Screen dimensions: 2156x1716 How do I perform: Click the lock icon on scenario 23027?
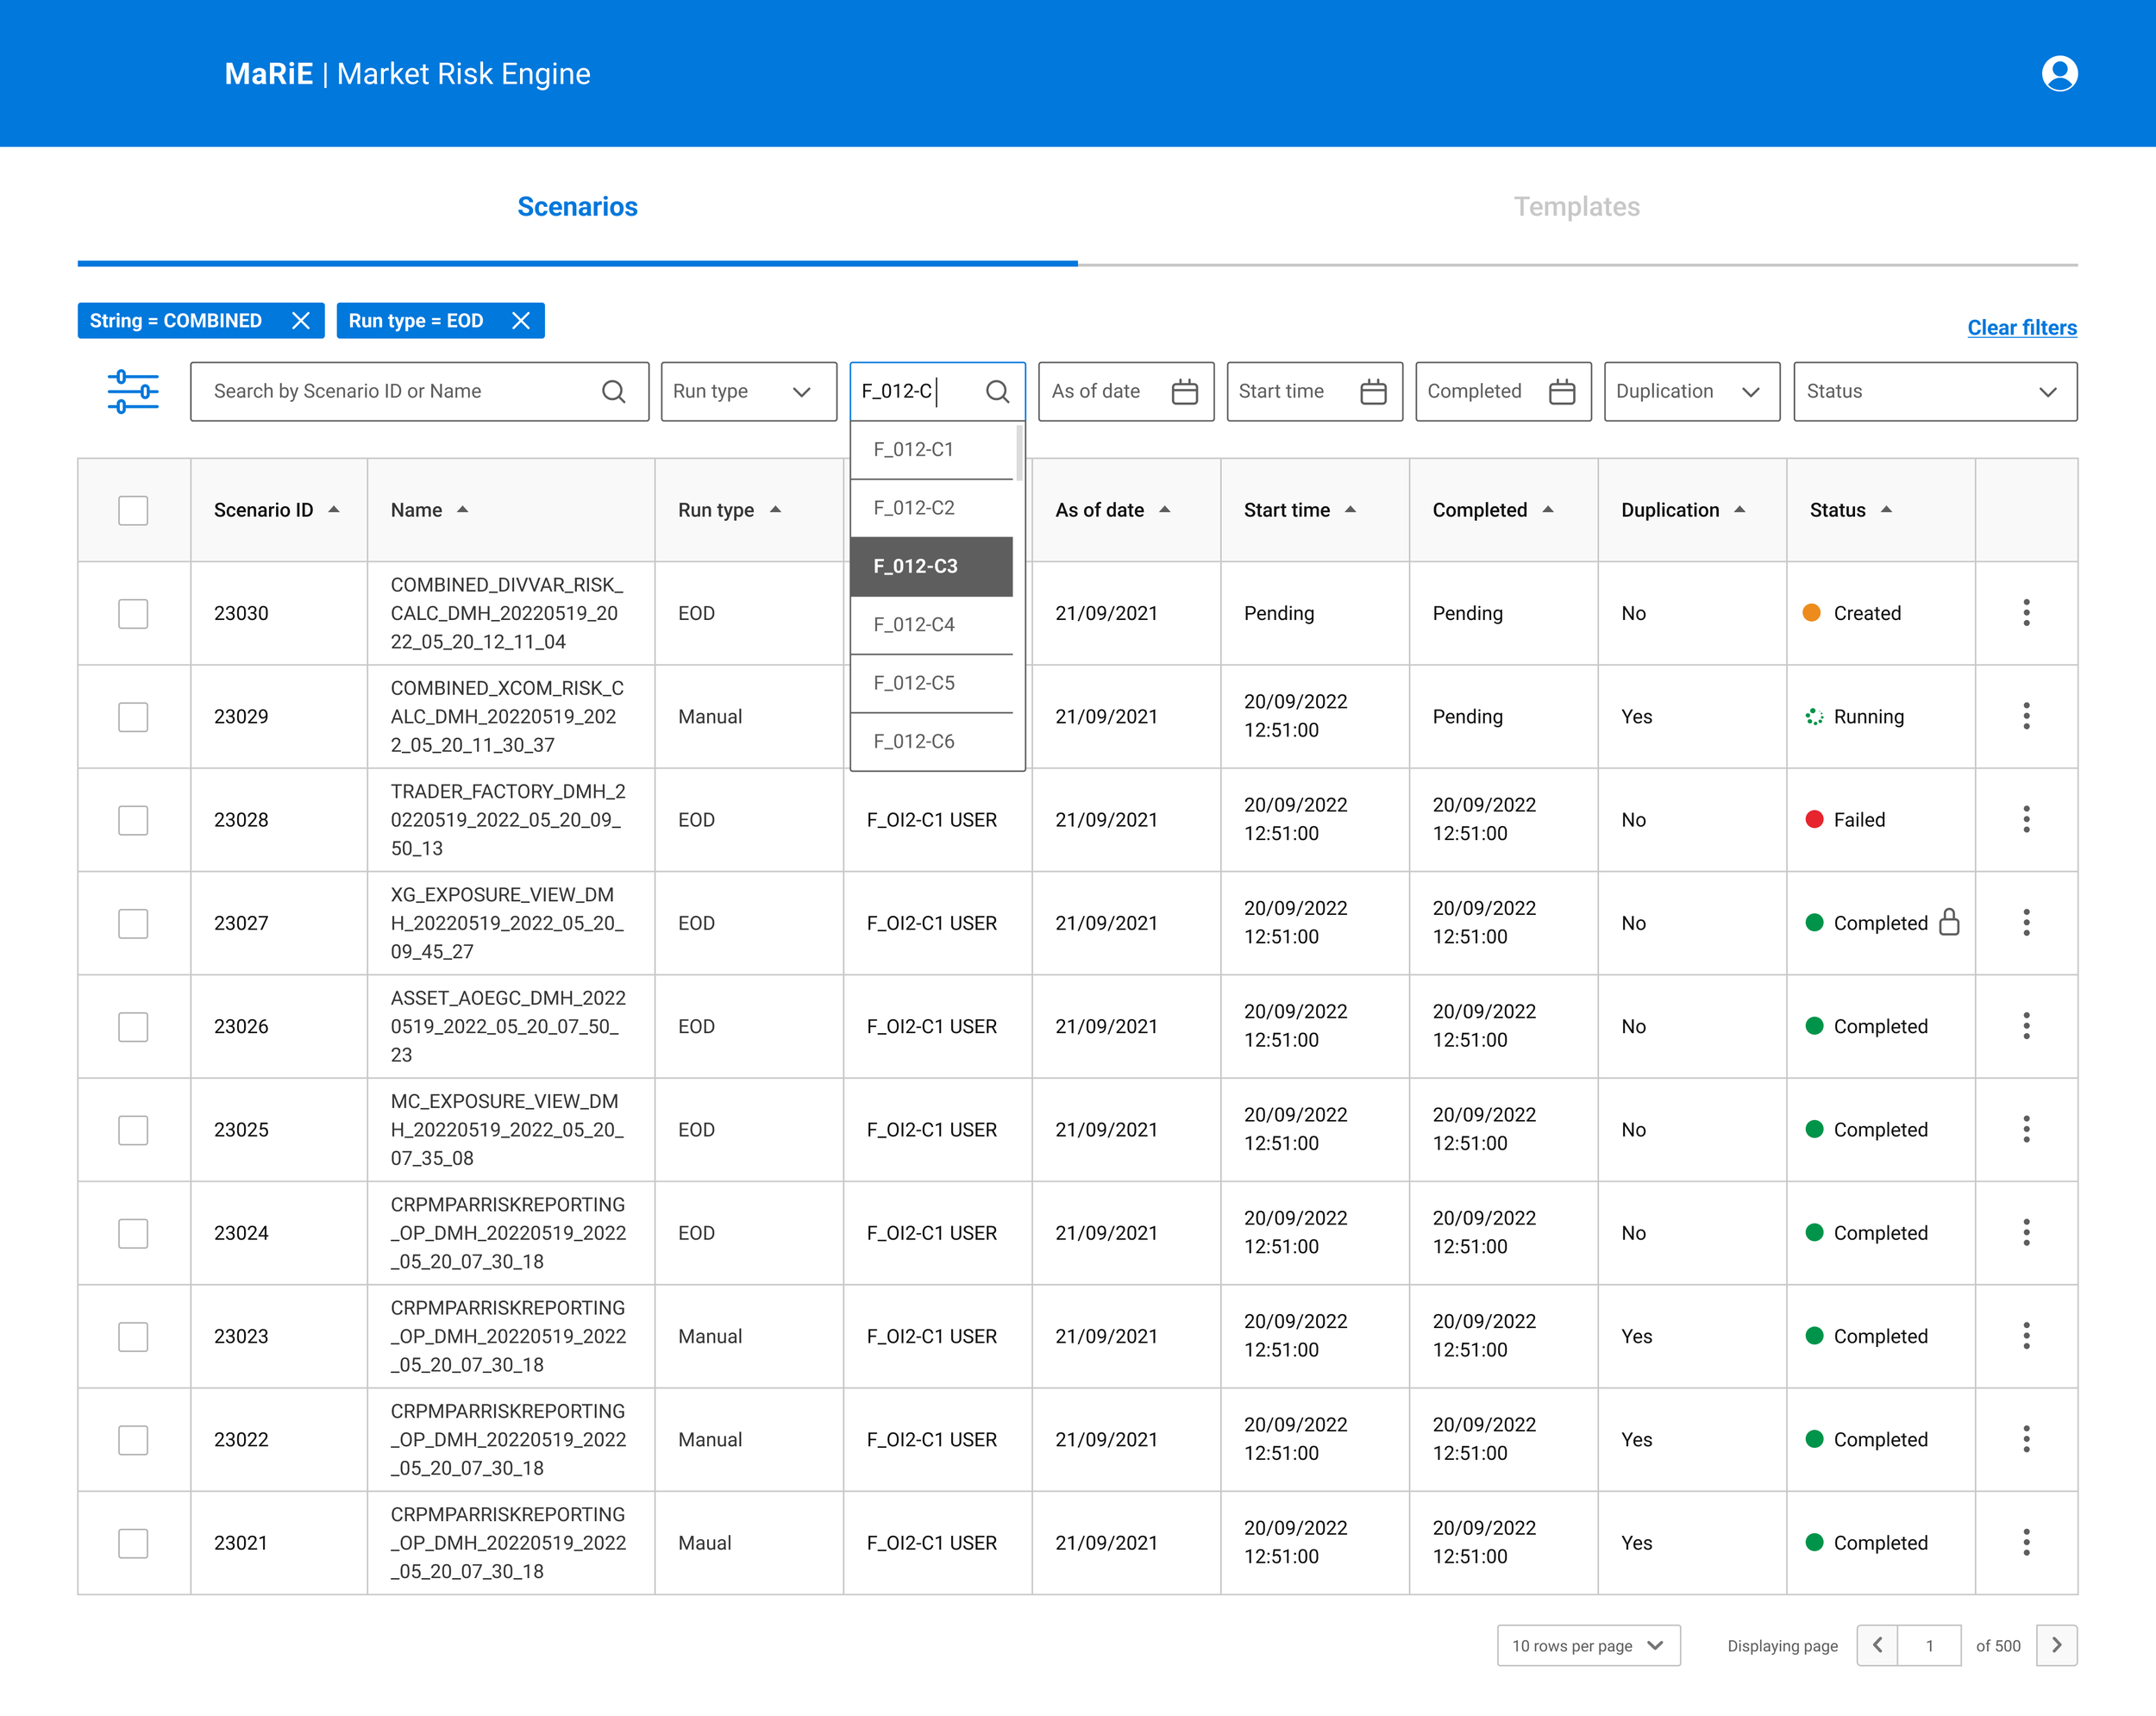pos(1949,922)
